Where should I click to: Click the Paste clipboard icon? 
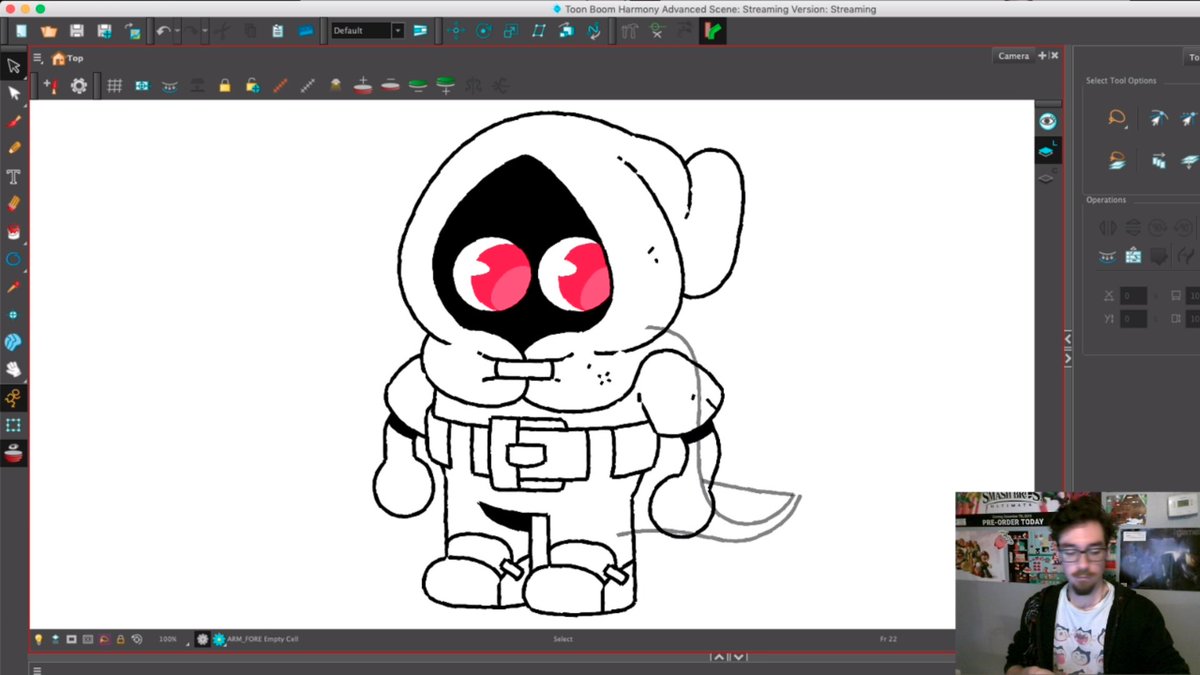coord(278,31)
